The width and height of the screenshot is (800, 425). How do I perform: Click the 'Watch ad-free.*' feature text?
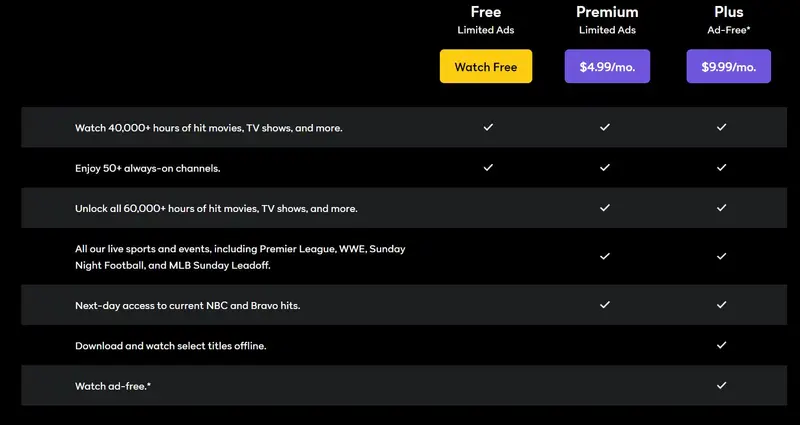point(113,386)
